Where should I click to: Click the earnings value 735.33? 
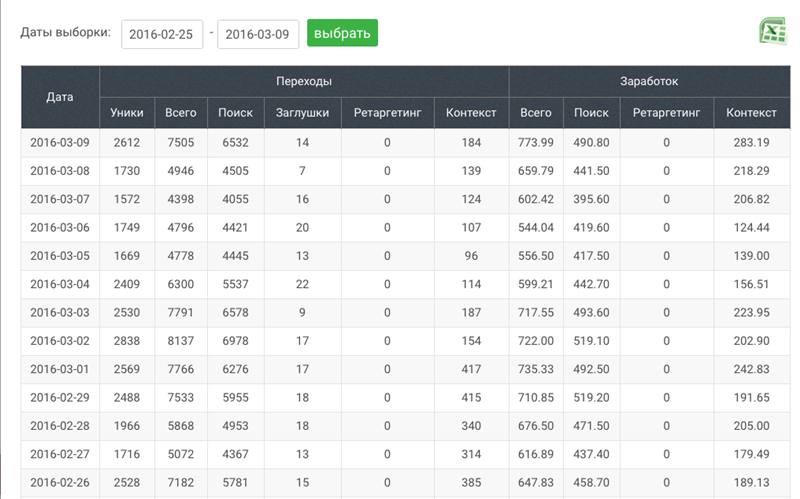[x=536, y=369]
